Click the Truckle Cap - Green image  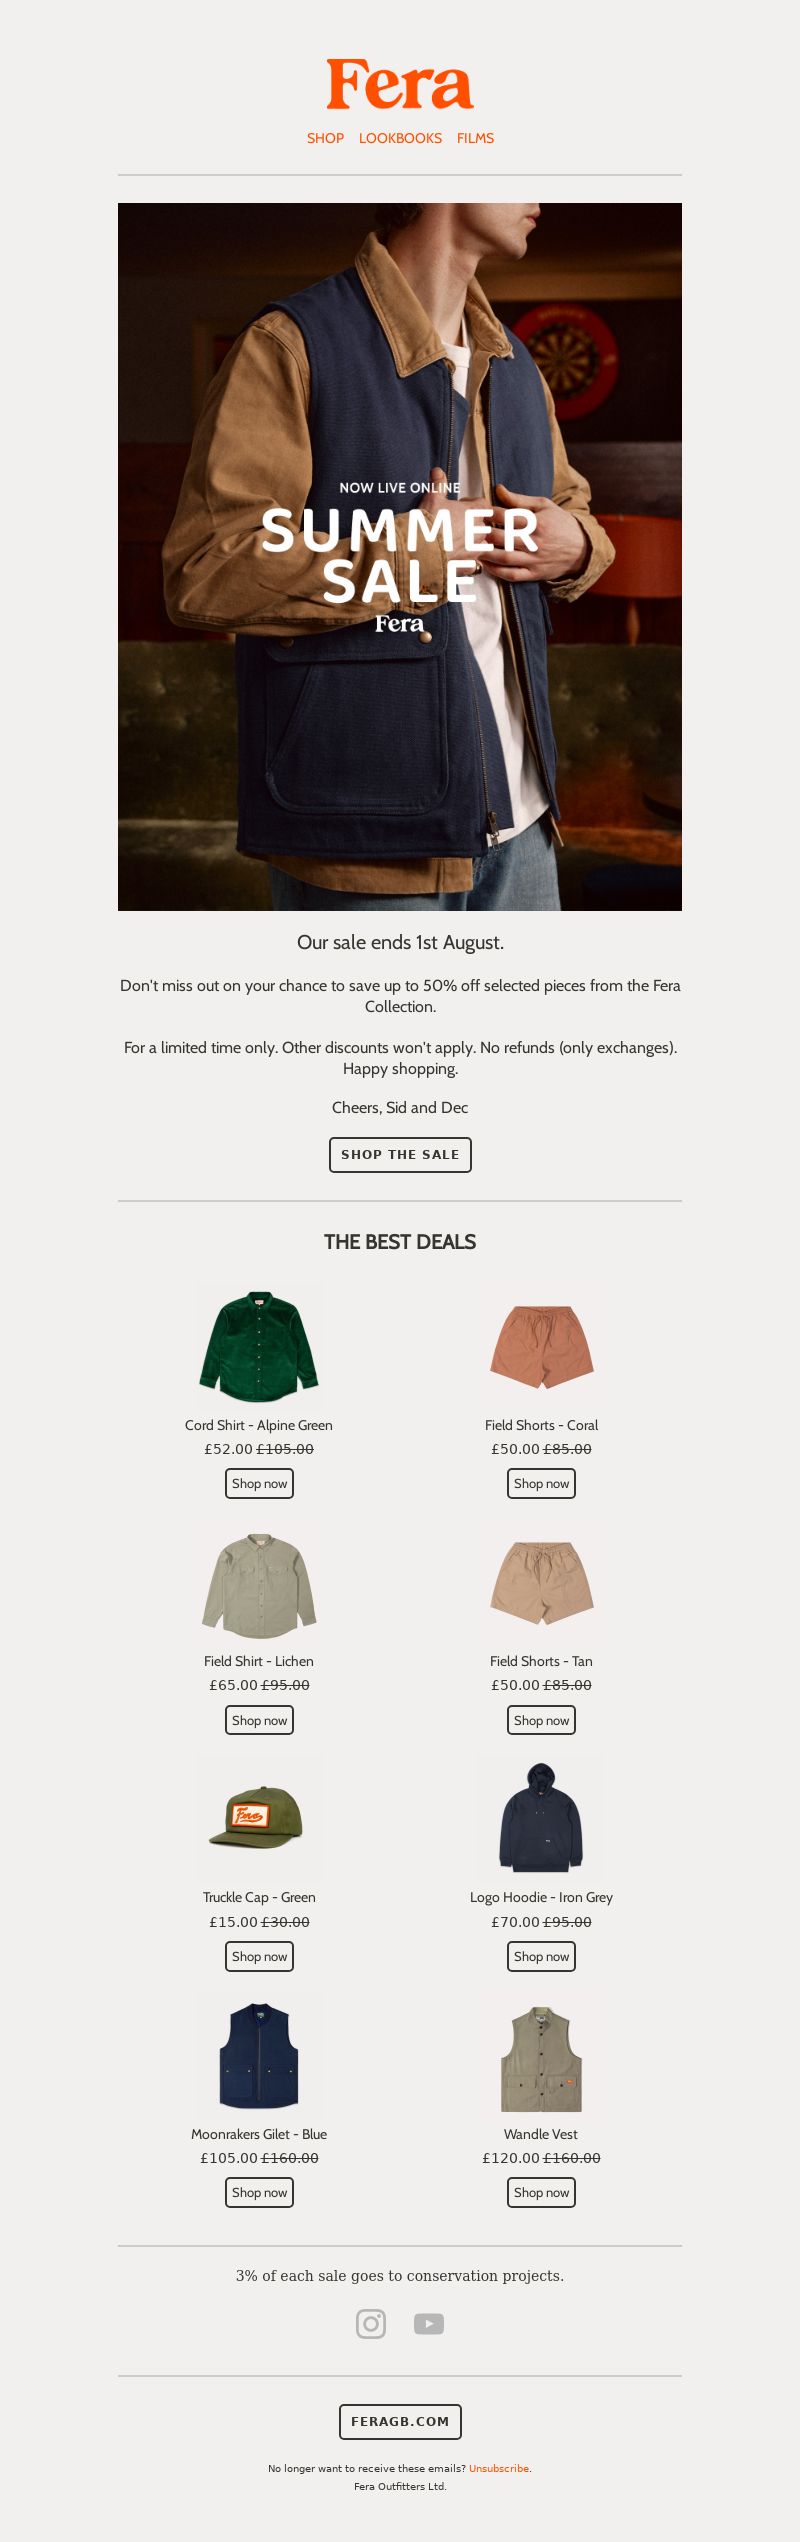click(259, 1818)
